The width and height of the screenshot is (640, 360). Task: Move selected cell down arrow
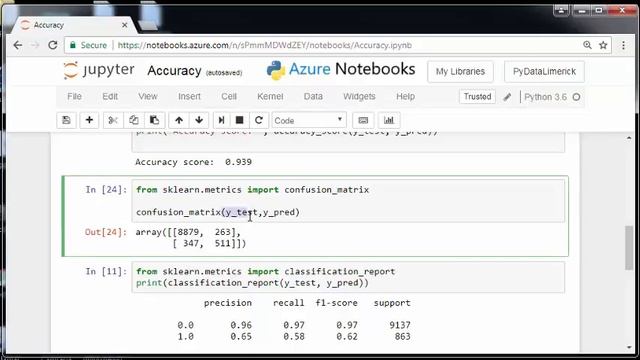pos(199,120)
